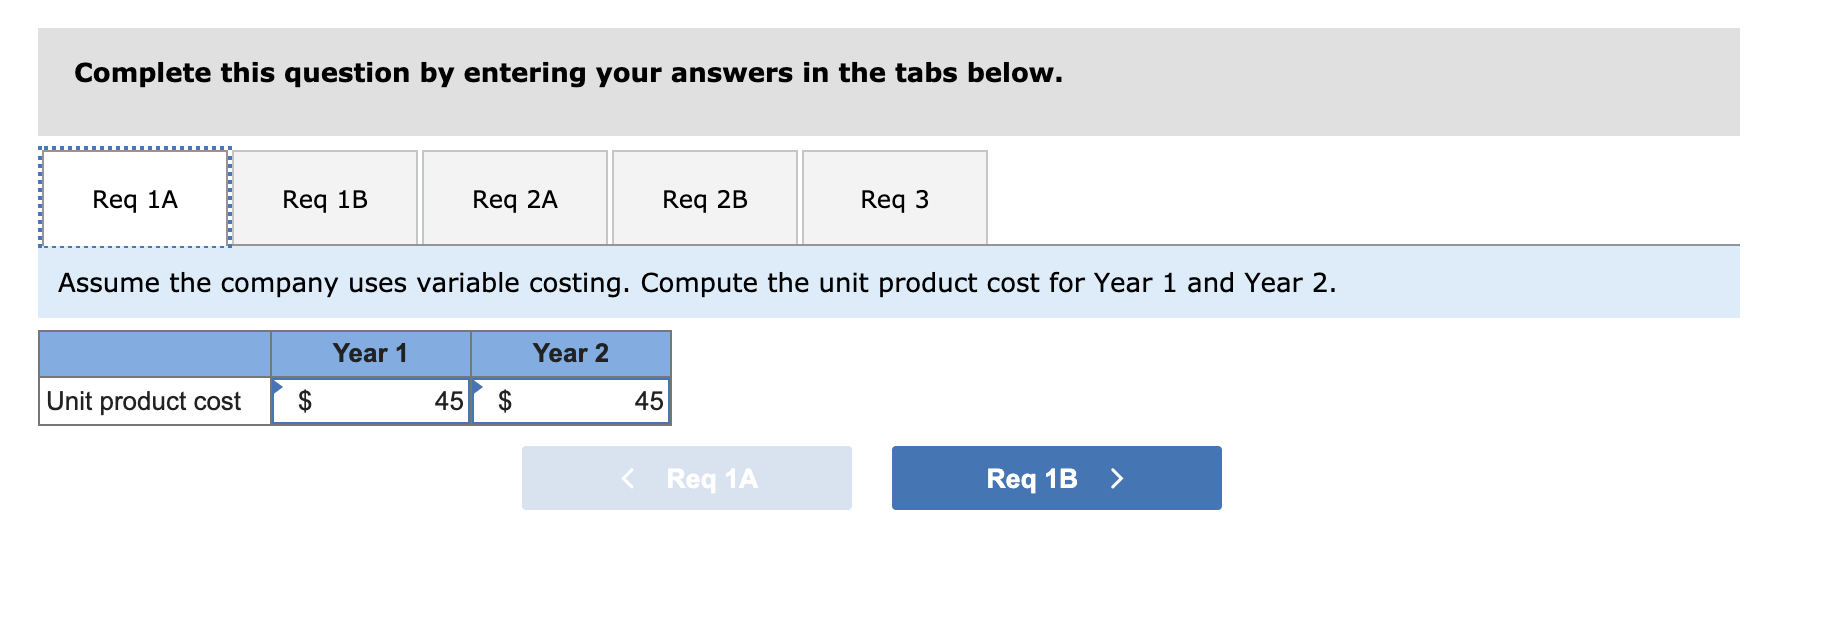This screenshot has width=1834, height=624.
Task: Select the Req 2B tab
Action: 704,198
